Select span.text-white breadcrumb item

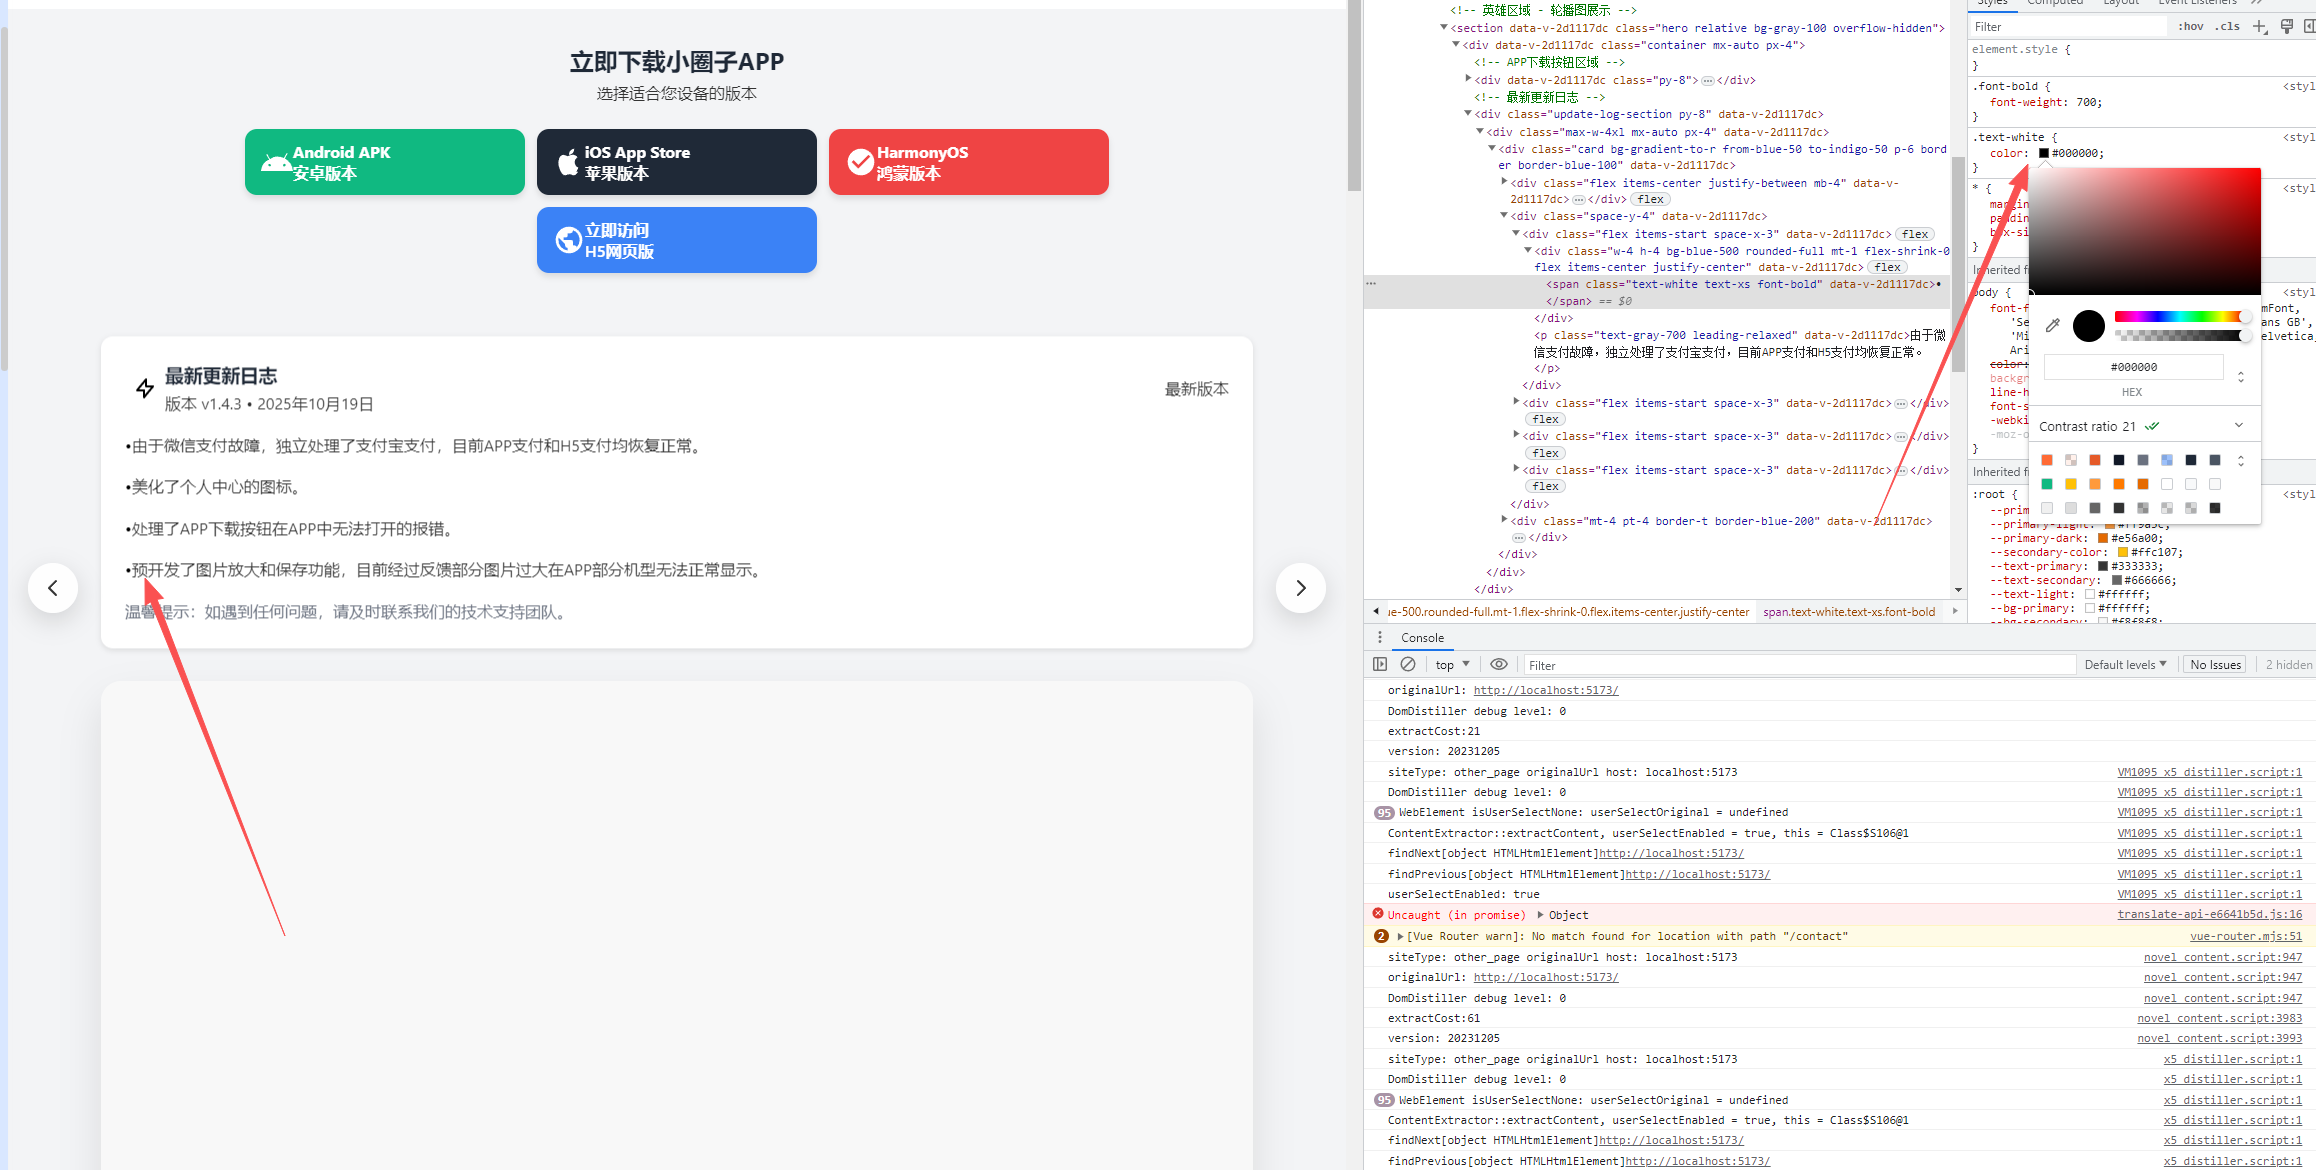[1849, 611]
